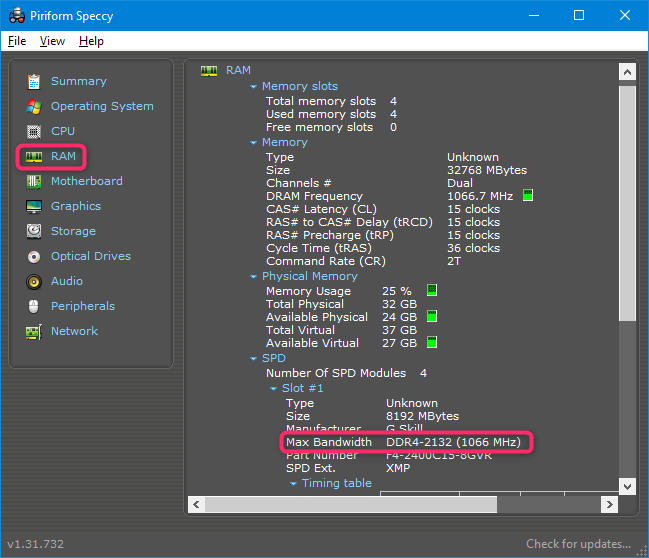Select the Audio speaker icon
Viewport: 649px width, 558px height.
pyautogui.click(x=34, y=282)
